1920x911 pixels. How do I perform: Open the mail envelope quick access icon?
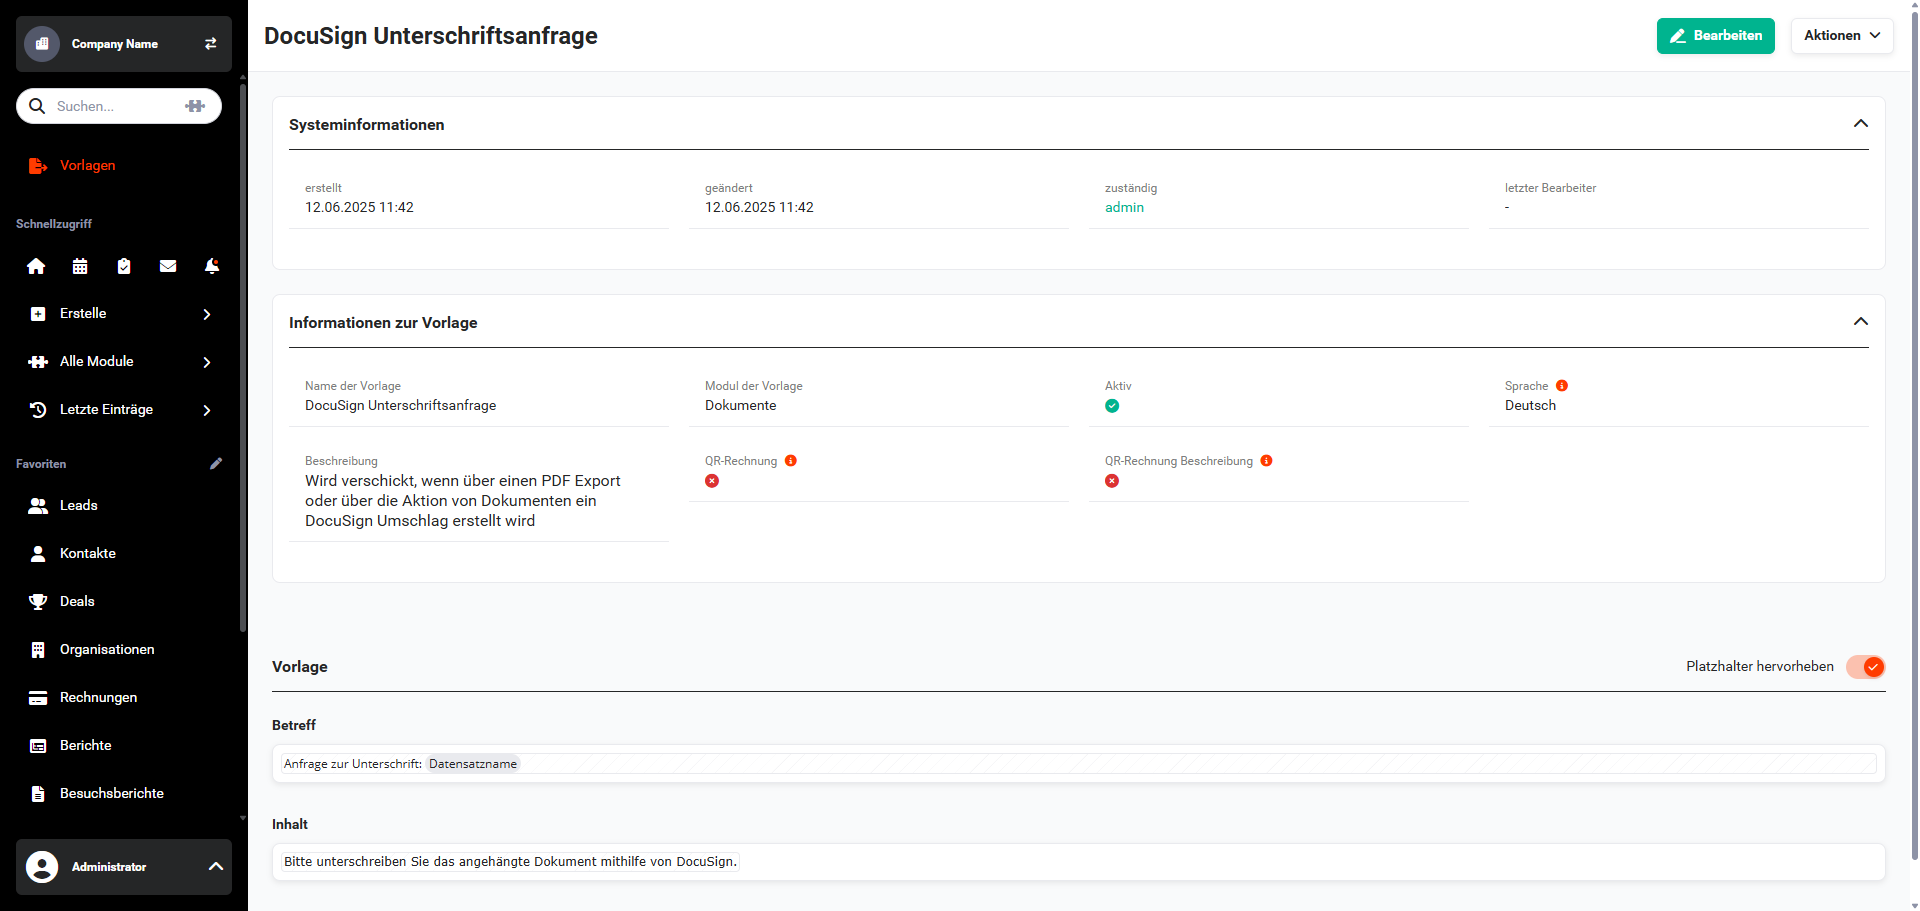point(168,266)
